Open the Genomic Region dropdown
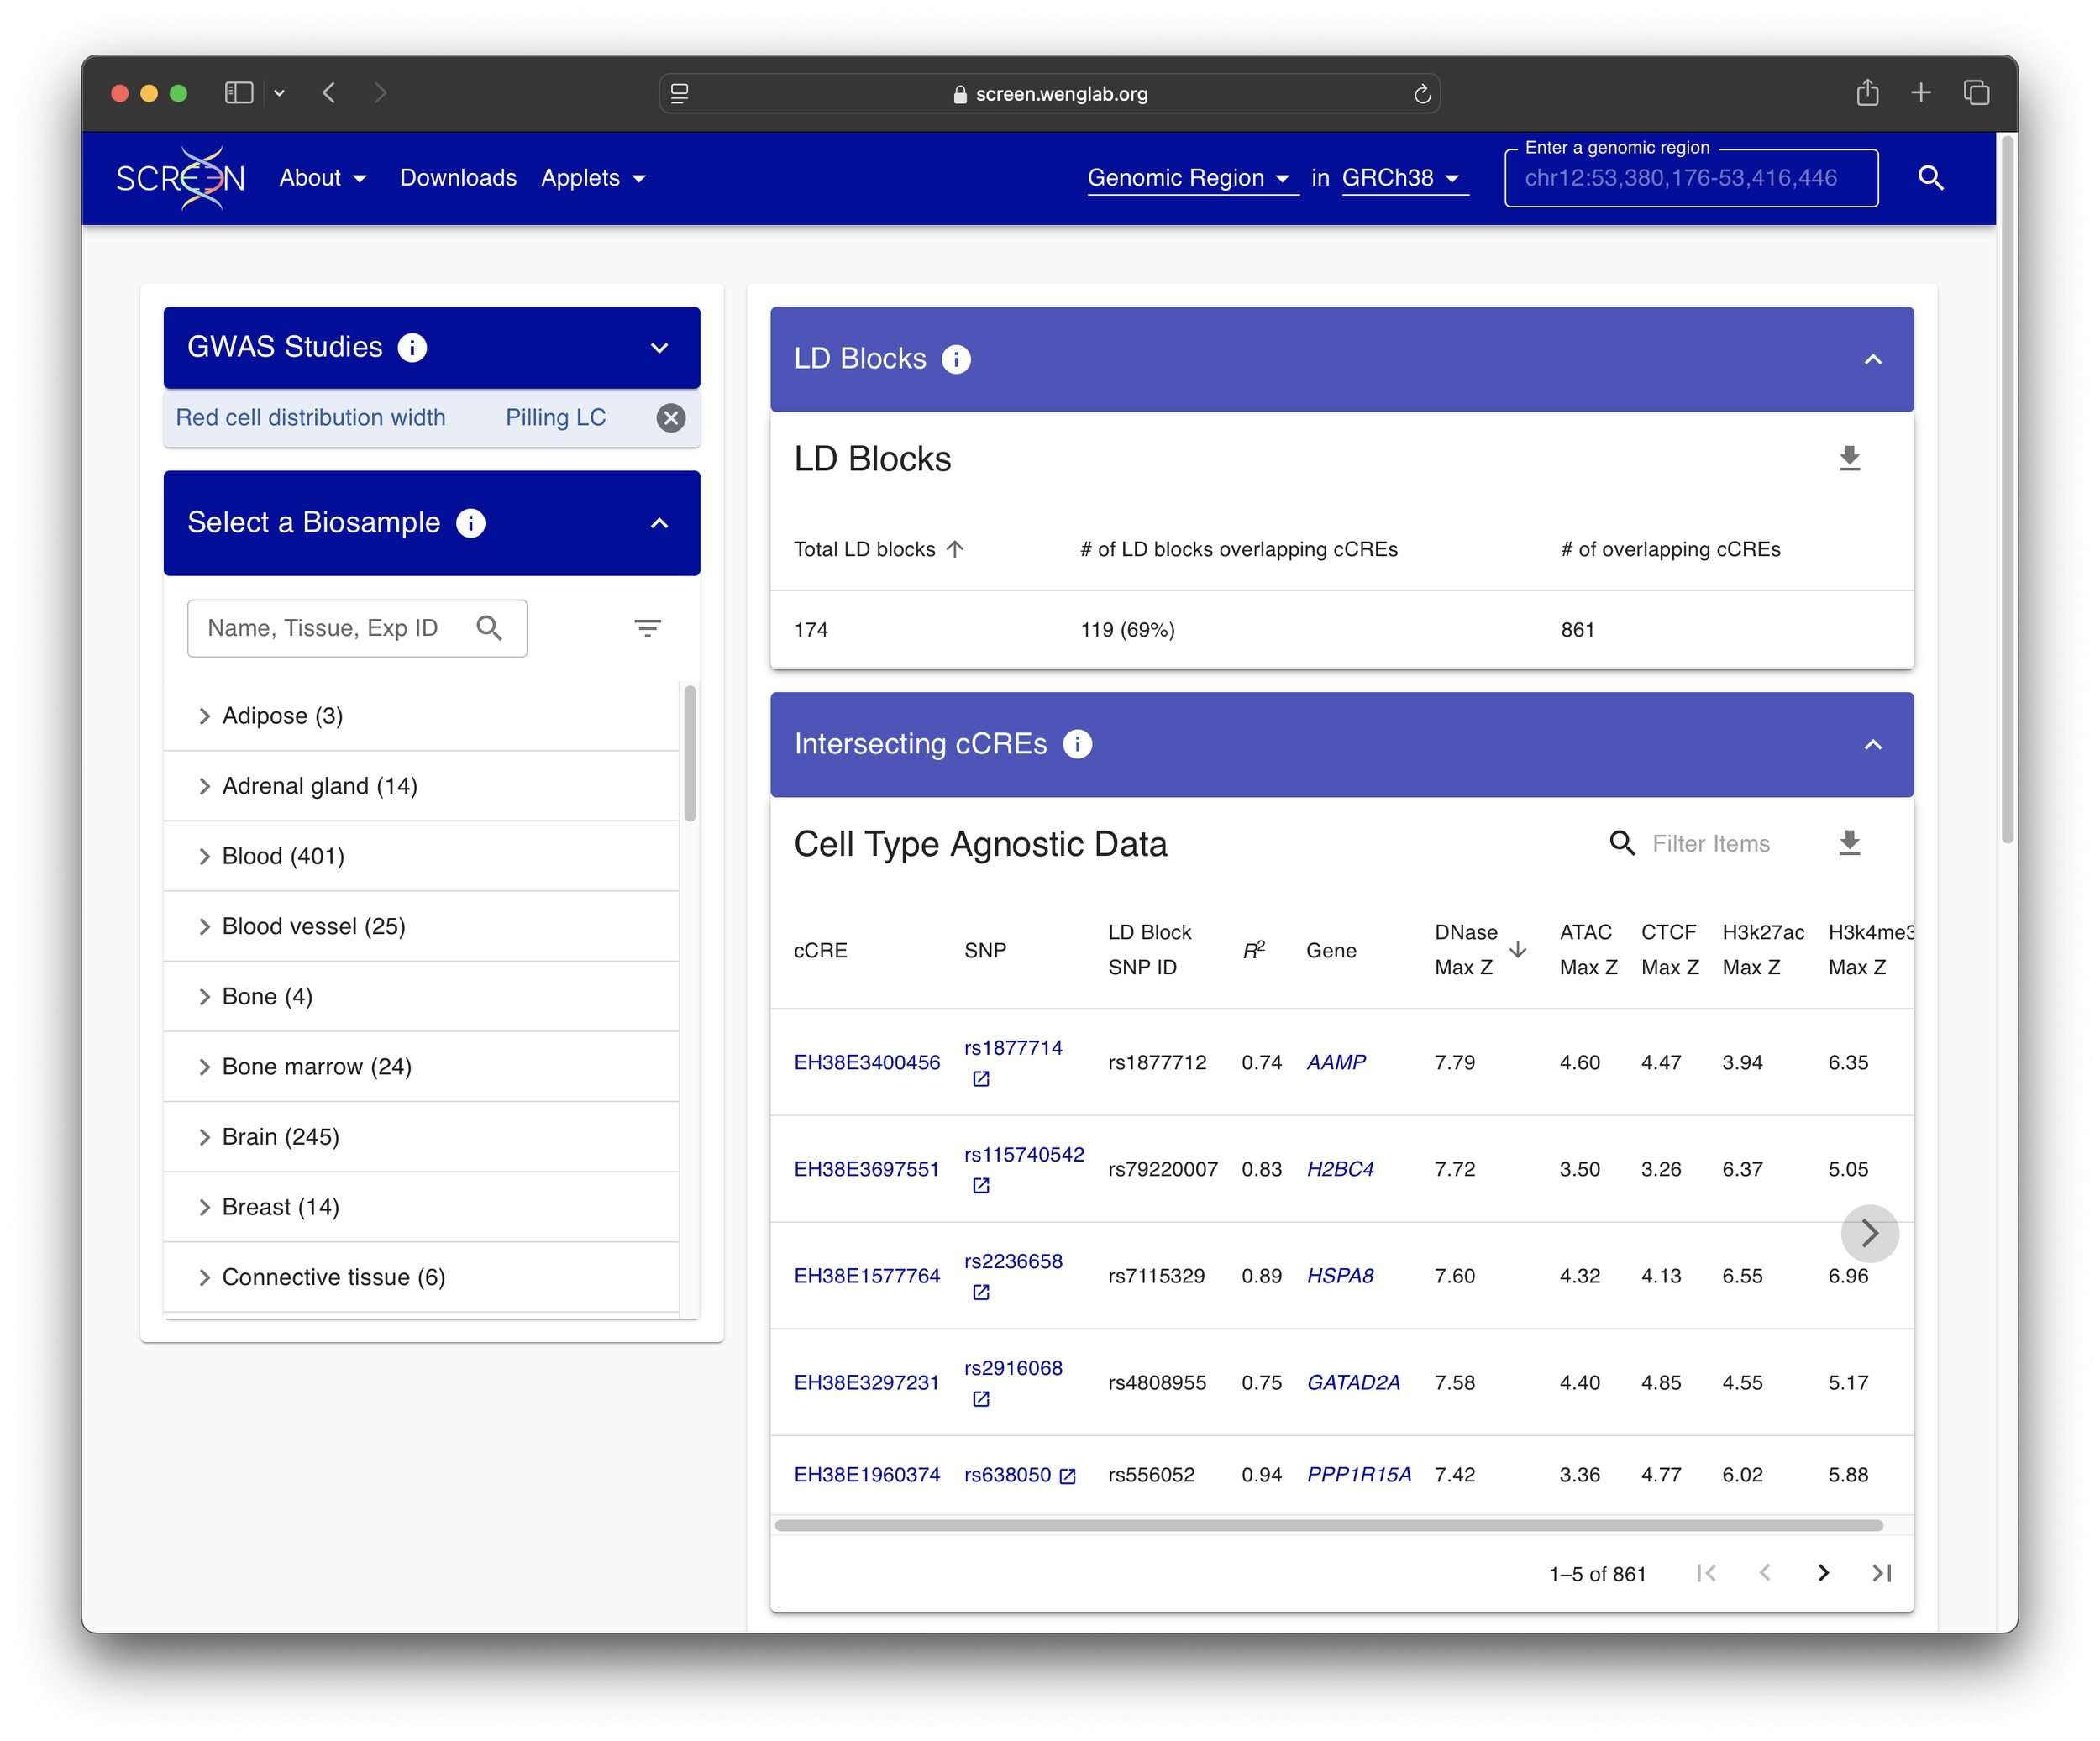The image size is (2100, 1741). point(1192,178)
